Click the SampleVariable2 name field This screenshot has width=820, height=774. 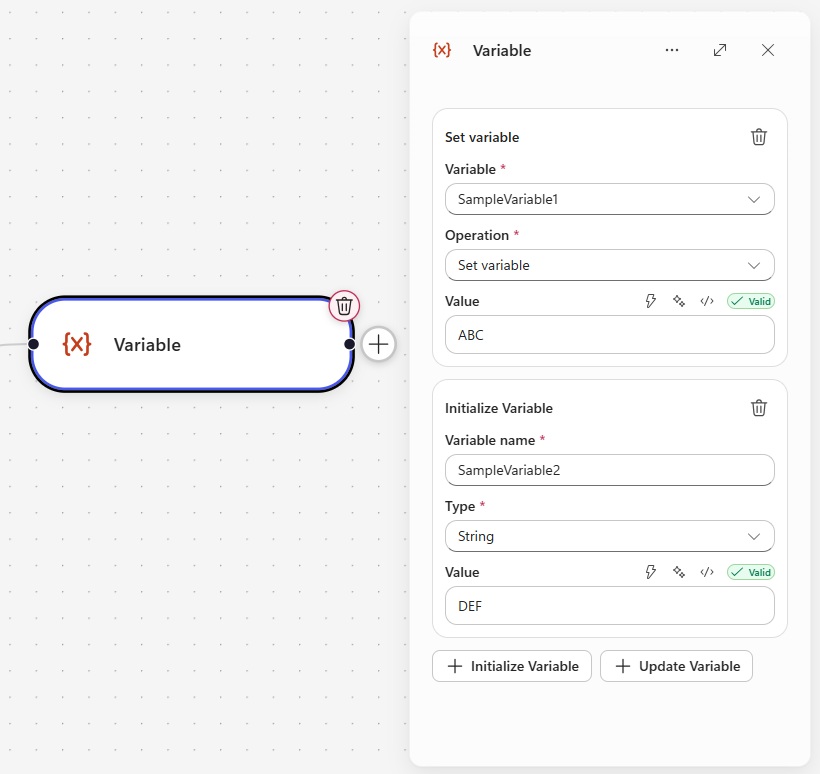[609, 470]
